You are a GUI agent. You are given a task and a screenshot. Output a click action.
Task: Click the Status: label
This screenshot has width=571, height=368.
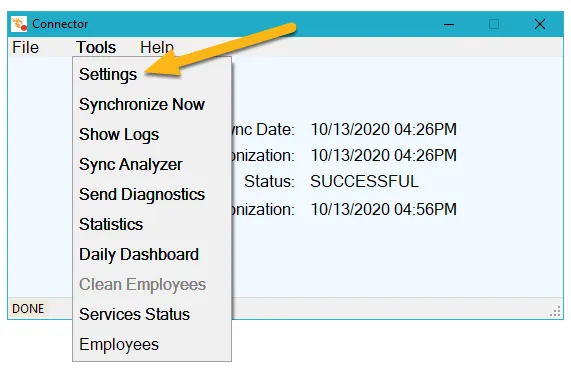[x=269, y=181]
